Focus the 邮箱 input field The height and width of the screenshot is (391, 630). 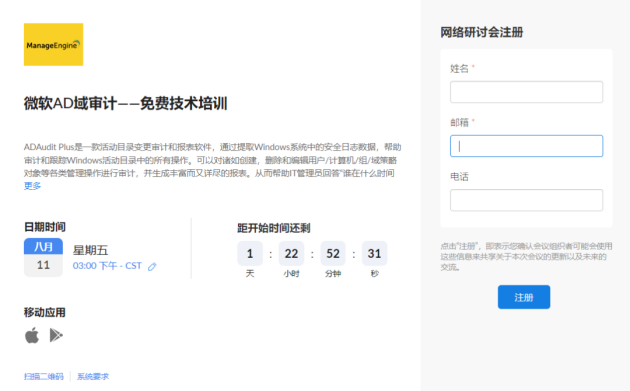point(526,146)
